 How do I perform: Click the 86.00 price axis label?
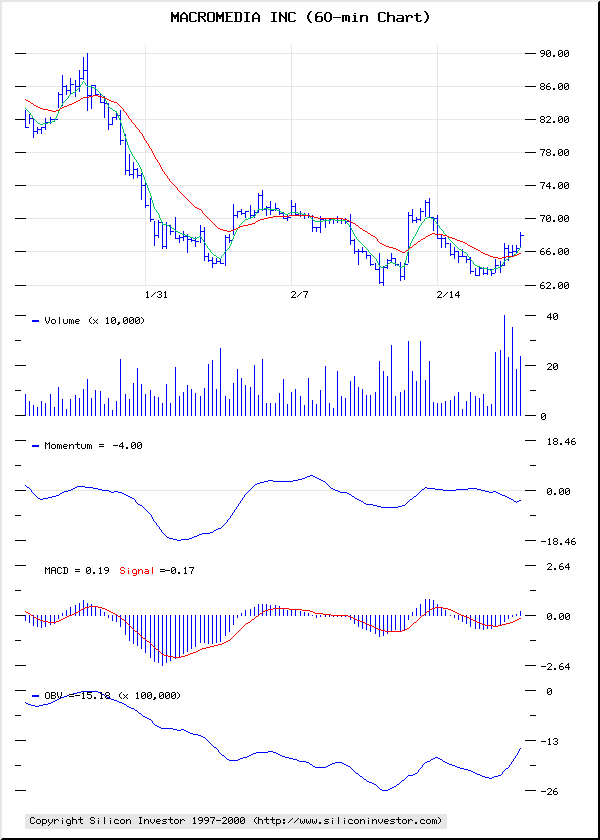pos(554,87)
